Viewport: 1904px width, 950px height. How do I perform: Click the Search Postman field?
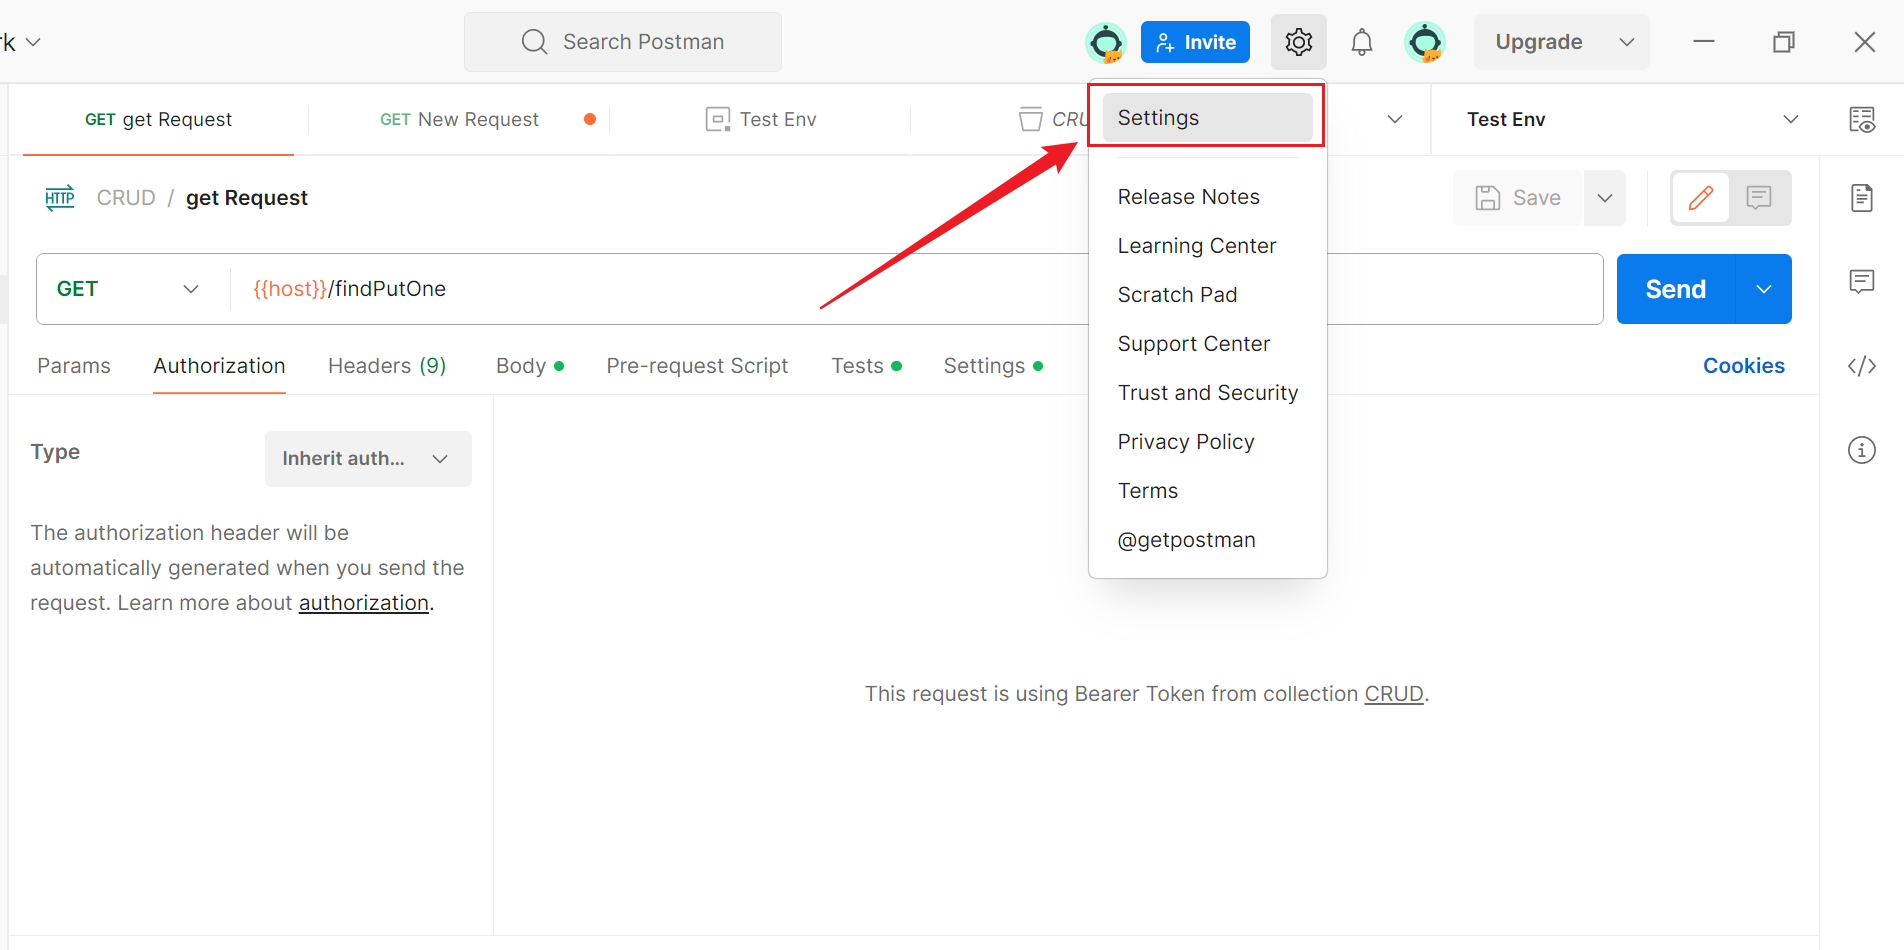tap(623, 42)
